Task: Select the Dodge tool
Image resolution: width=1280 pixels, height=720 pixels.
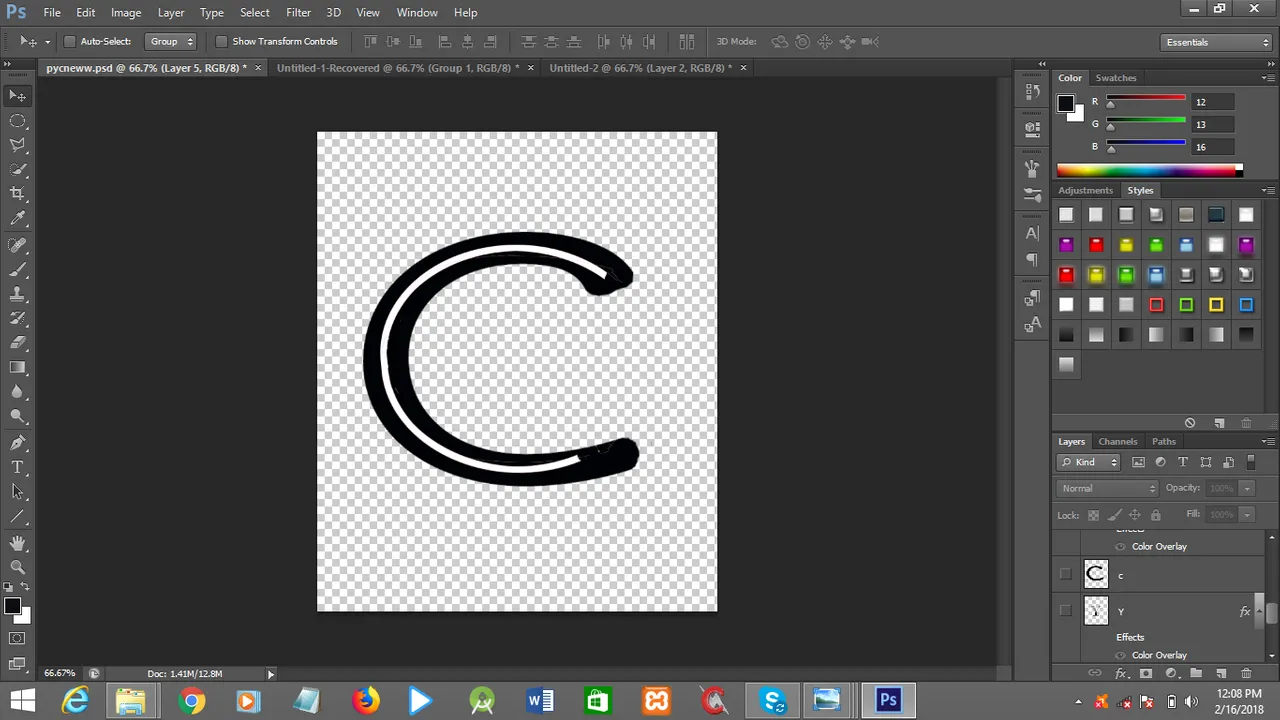Action: pos(18,417)
